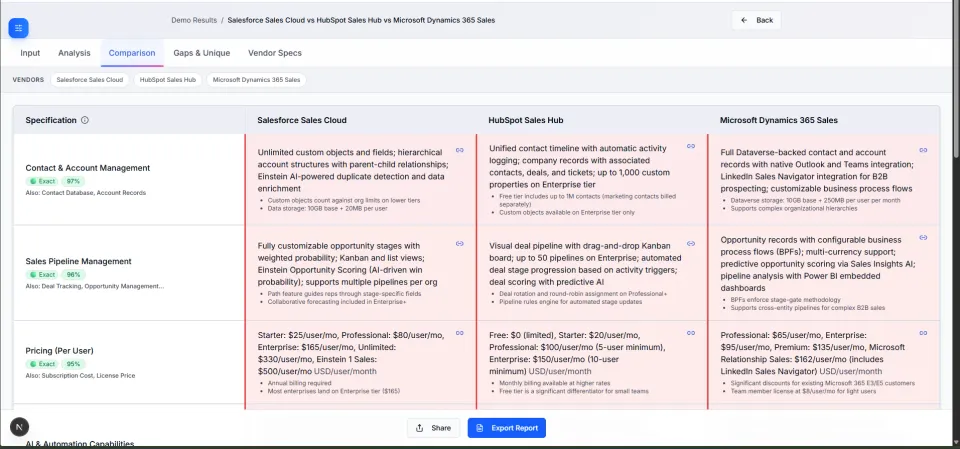Open link icon in Dynamics Sales Pipeline cell
Image resolution: width=960 pixels, height=449 pixels.
pyautogui.click(x=923, y=238)
